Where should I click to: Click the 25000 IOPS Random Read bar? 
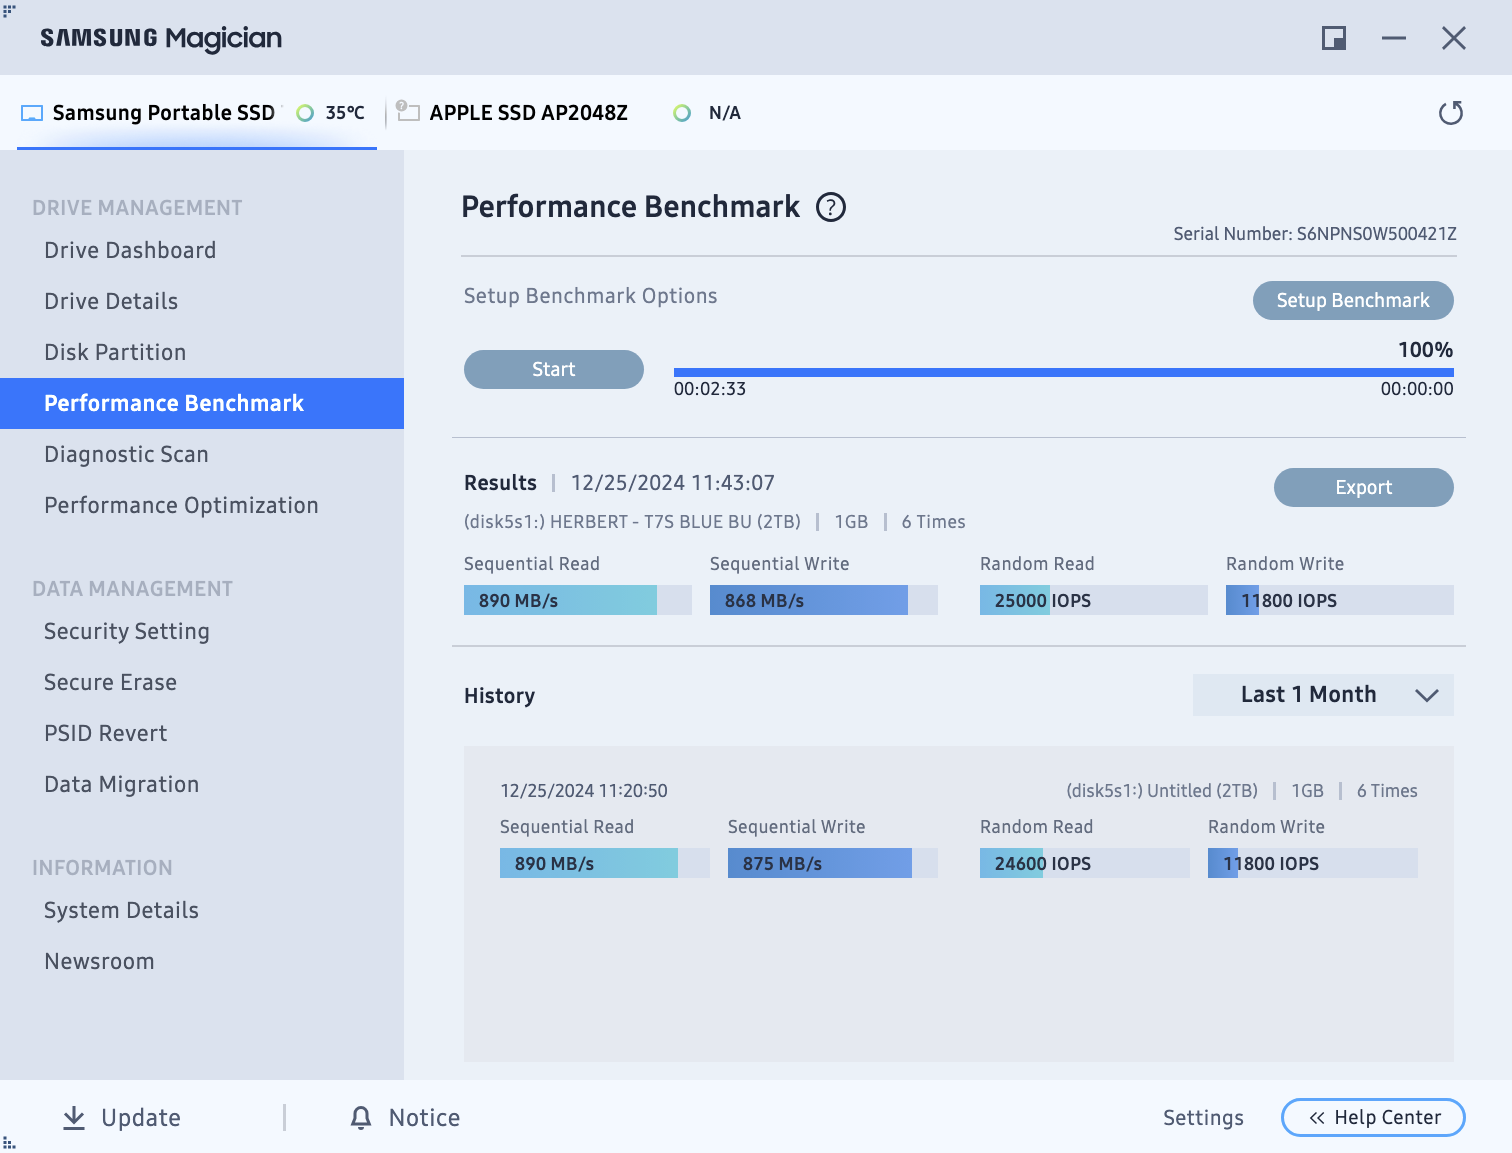click(x=1094, y=600)
